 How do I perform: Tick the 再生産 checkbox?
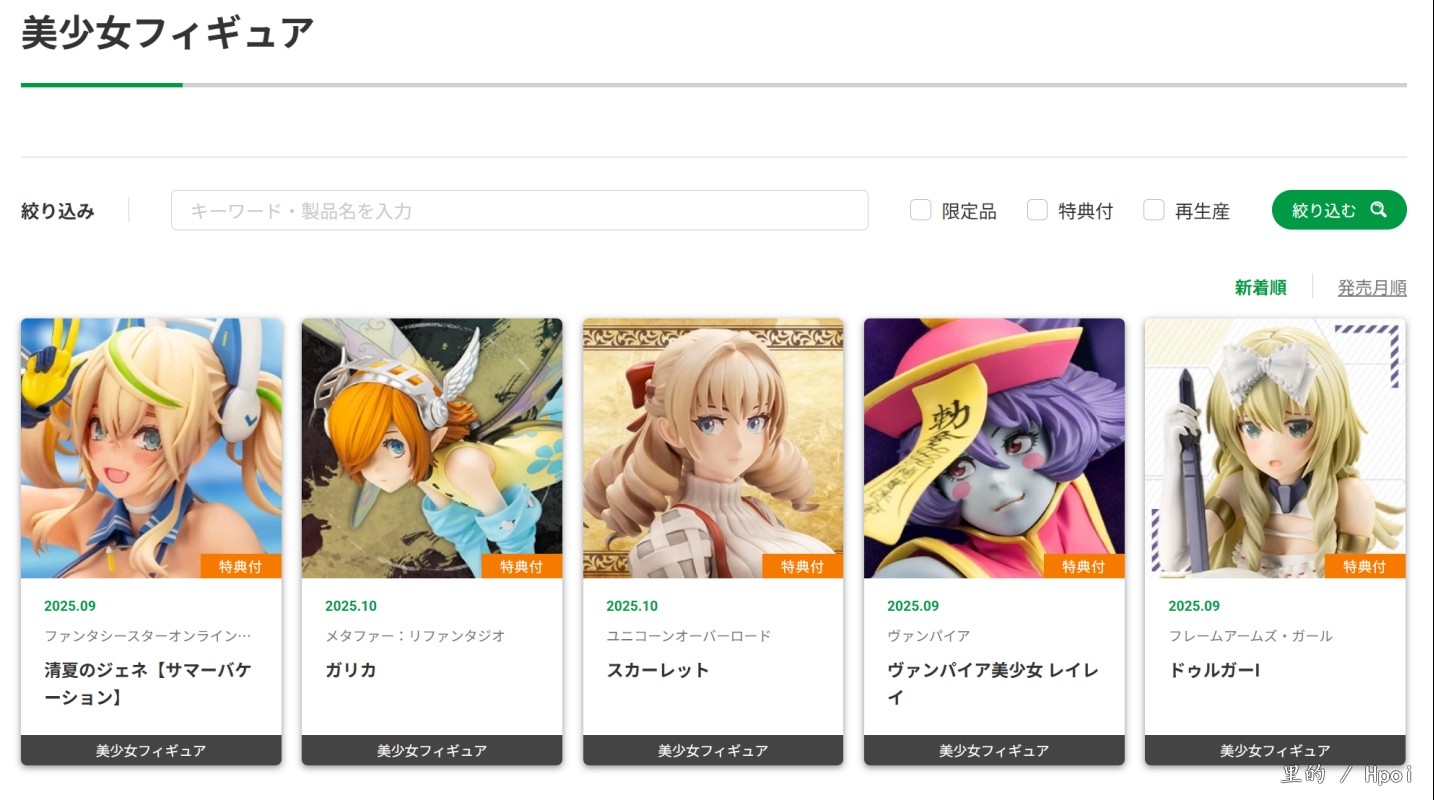[x=1154, y=210]
